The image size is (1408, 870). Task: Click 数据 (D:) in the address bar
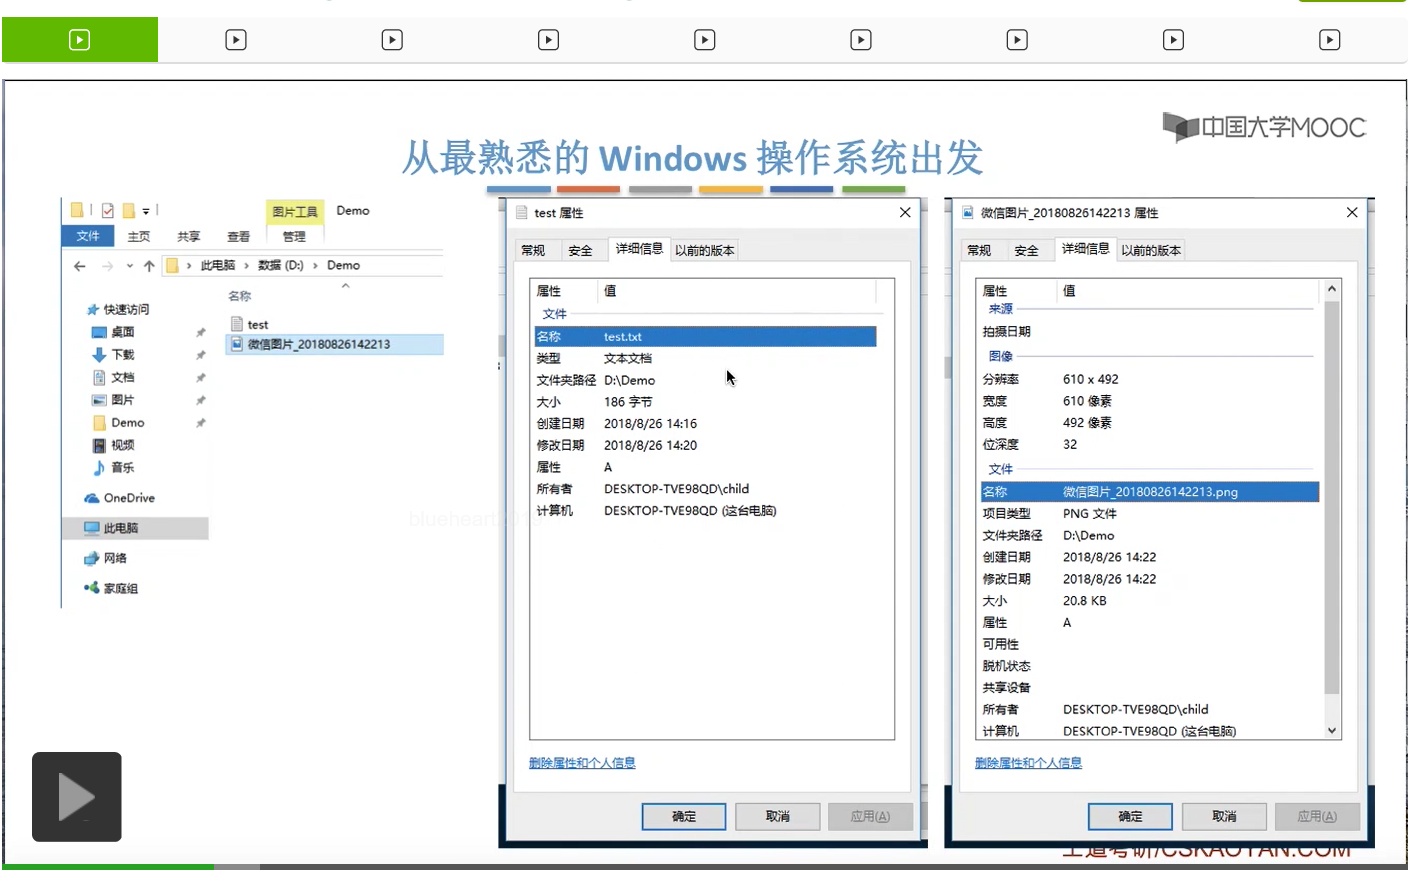(281, 266)
